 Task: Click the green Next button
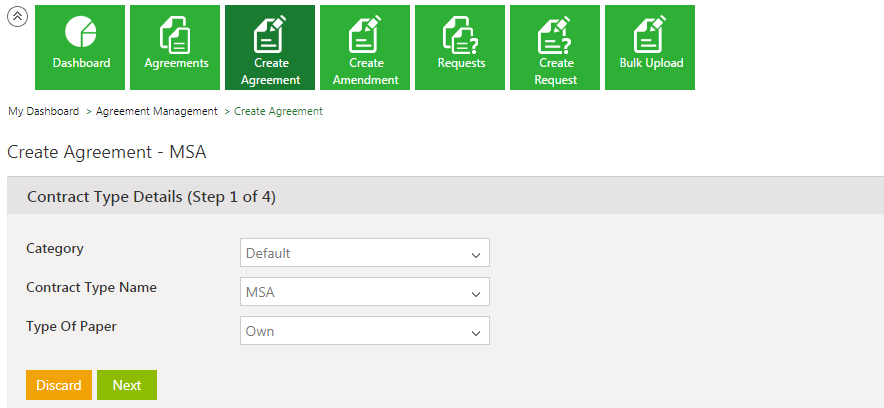pyautogui.click(x=127, y=385)
